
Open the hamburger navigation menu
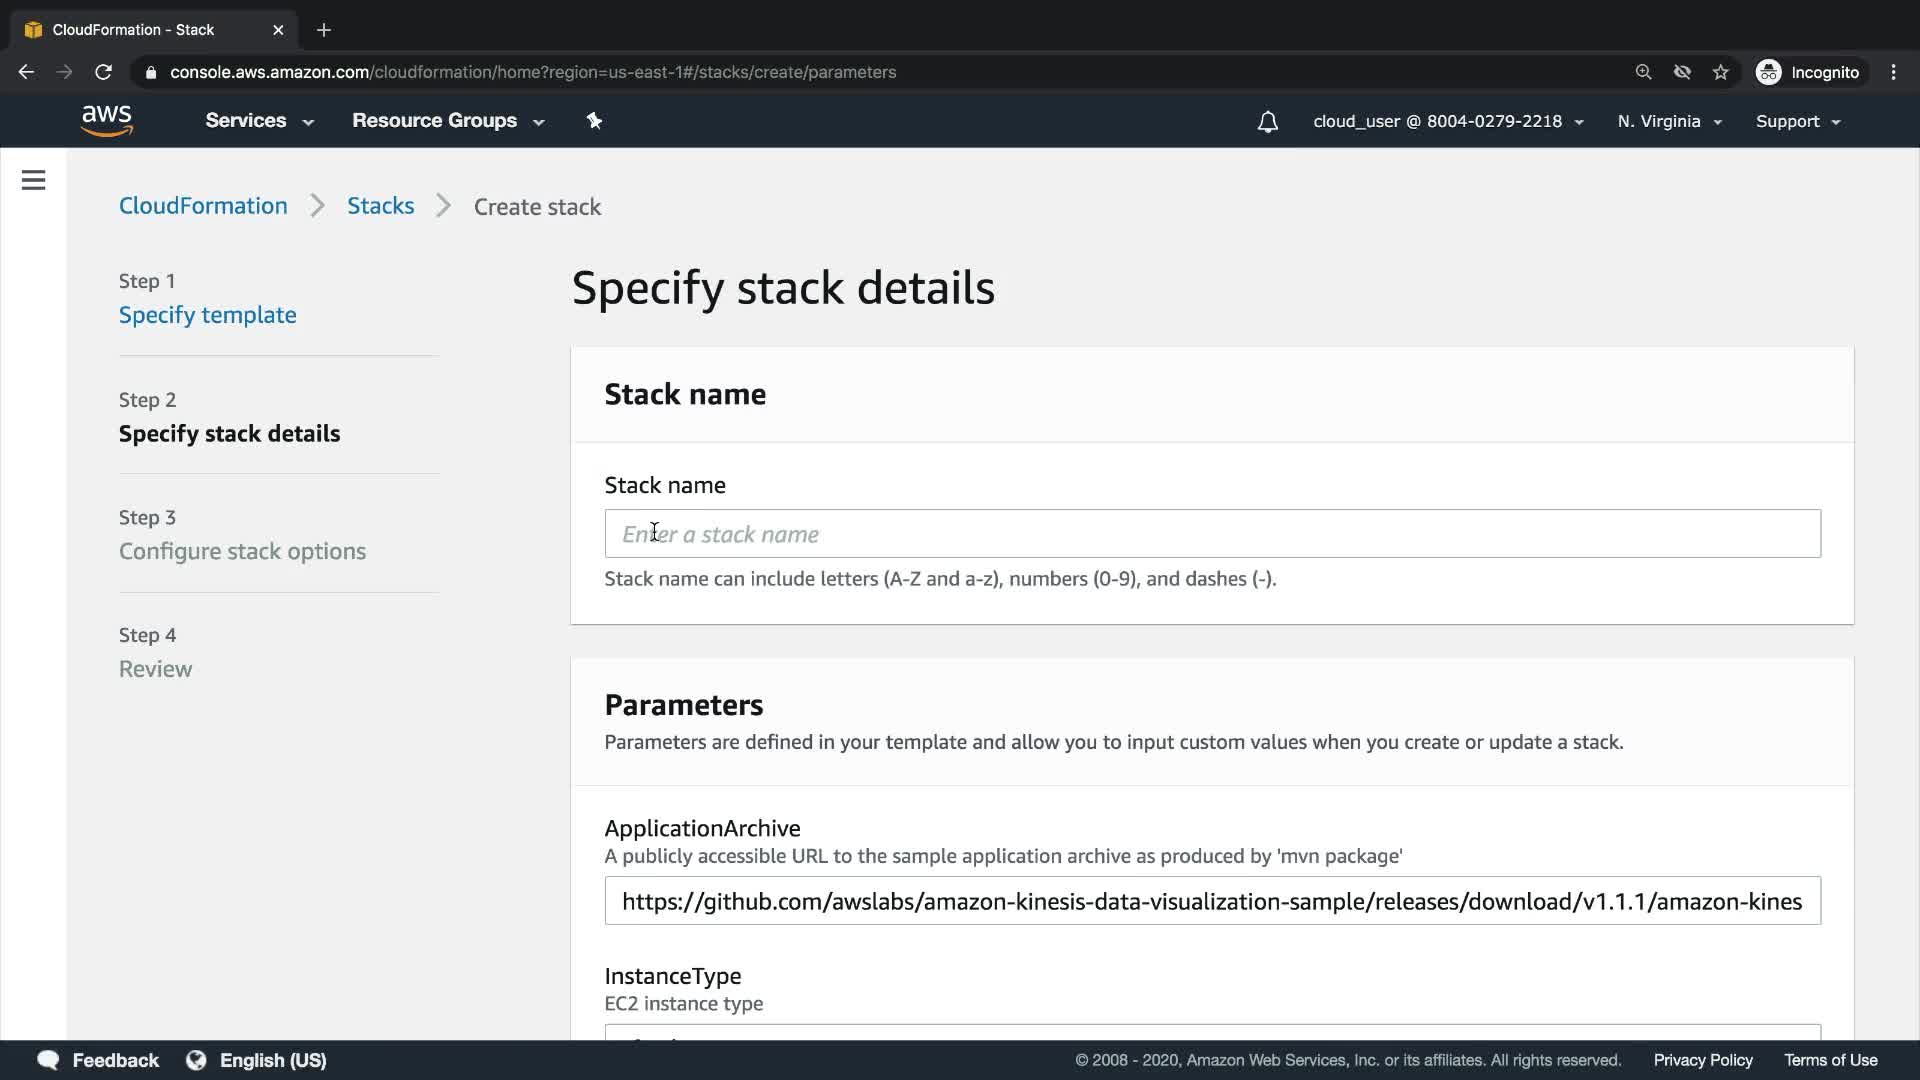(33, 180)
